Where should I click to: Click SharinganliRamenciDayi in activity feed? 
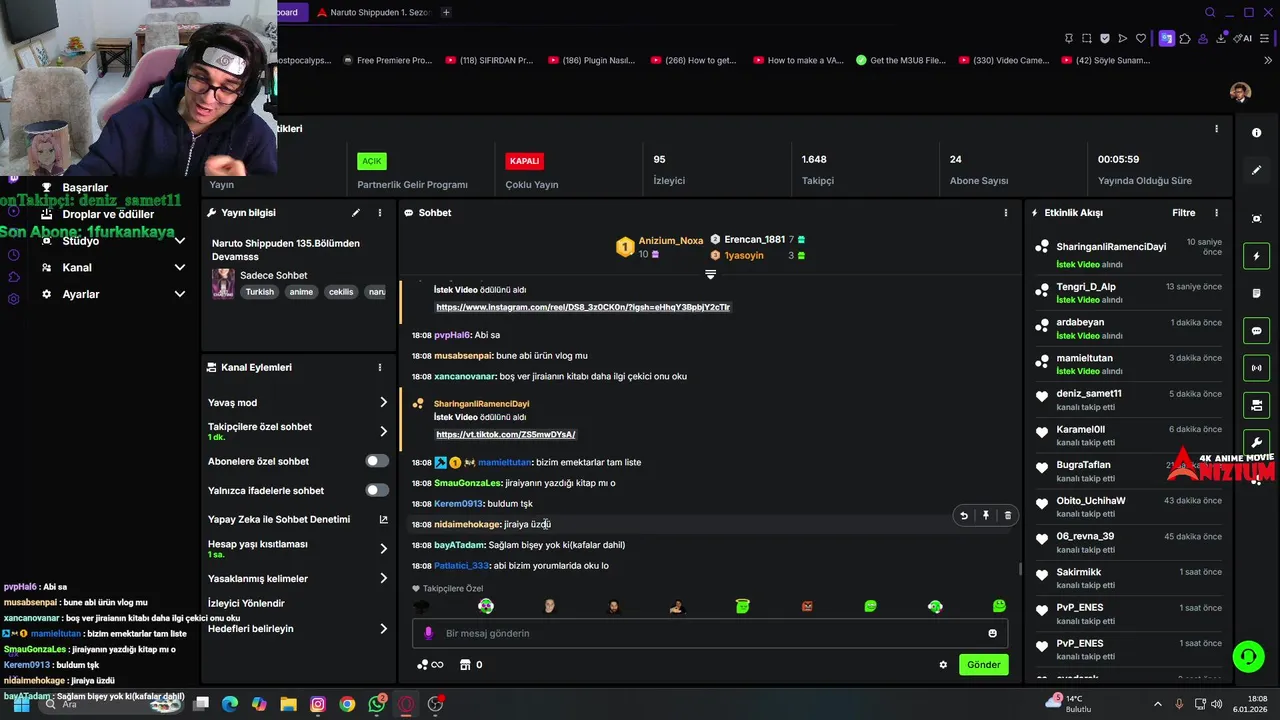coord(1111,247)
